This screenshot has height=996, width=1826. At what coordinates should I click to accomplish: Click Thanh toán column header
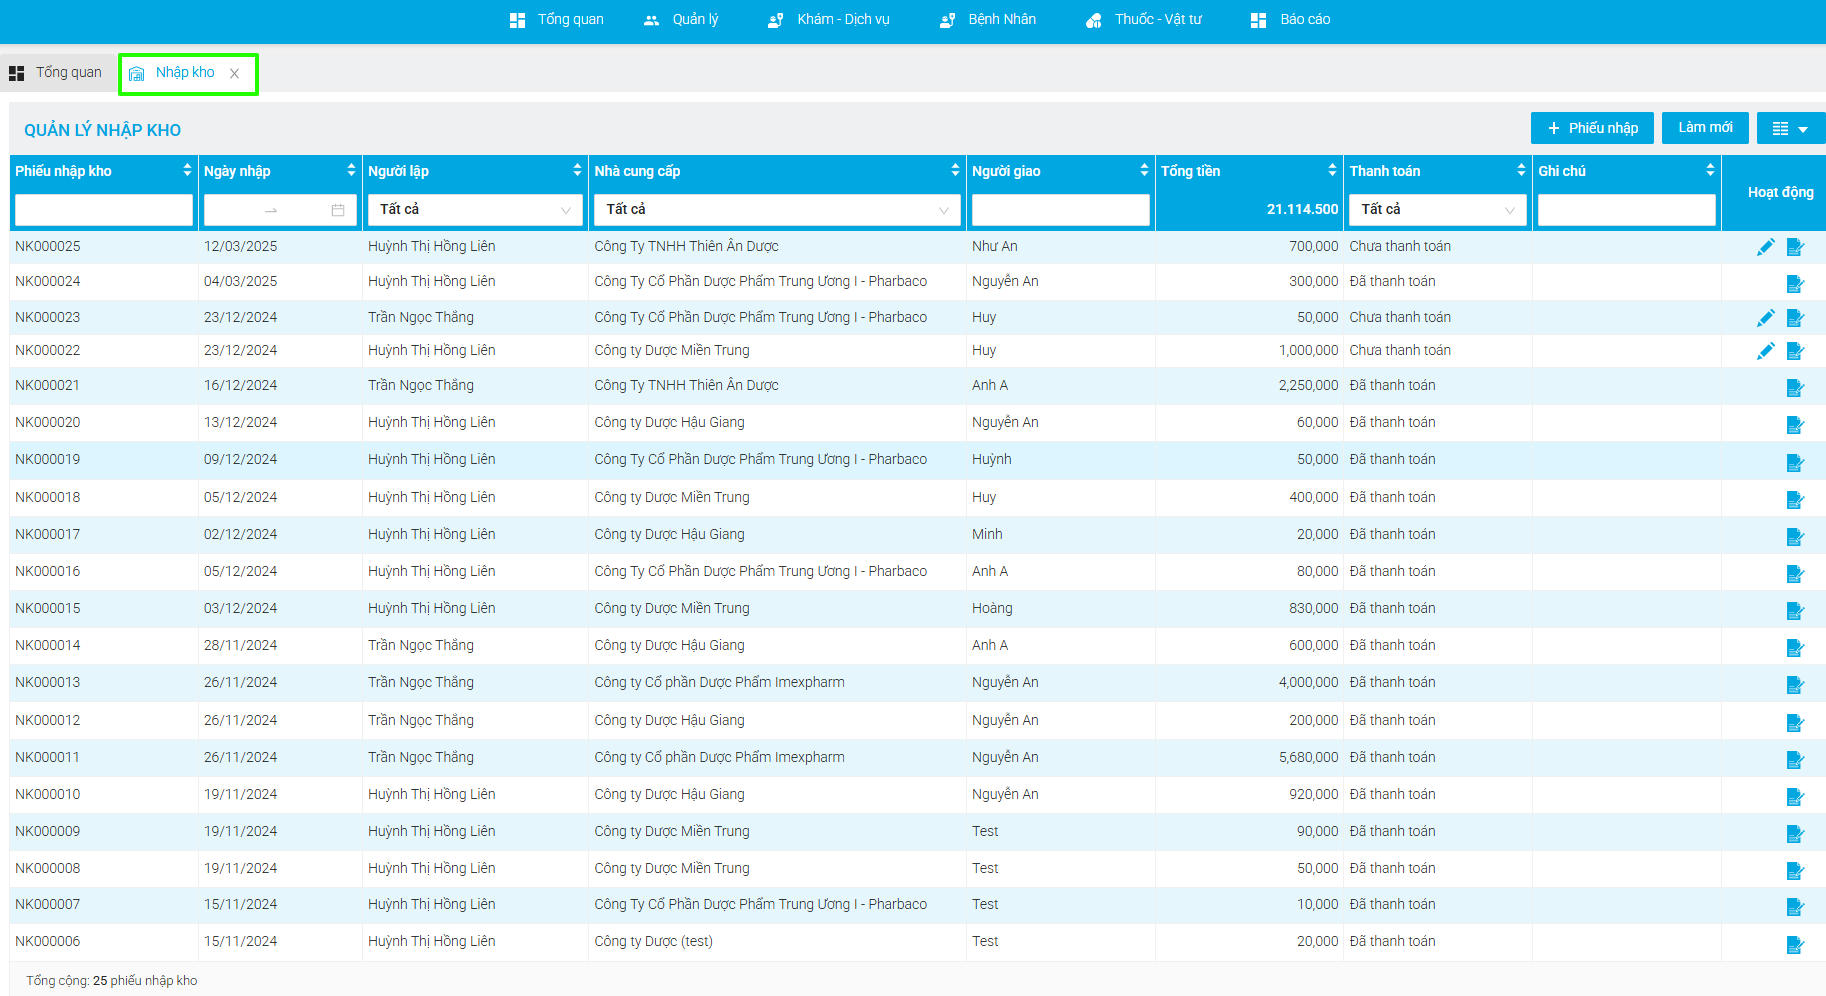pyautogui.click(x=1385, y=171)
